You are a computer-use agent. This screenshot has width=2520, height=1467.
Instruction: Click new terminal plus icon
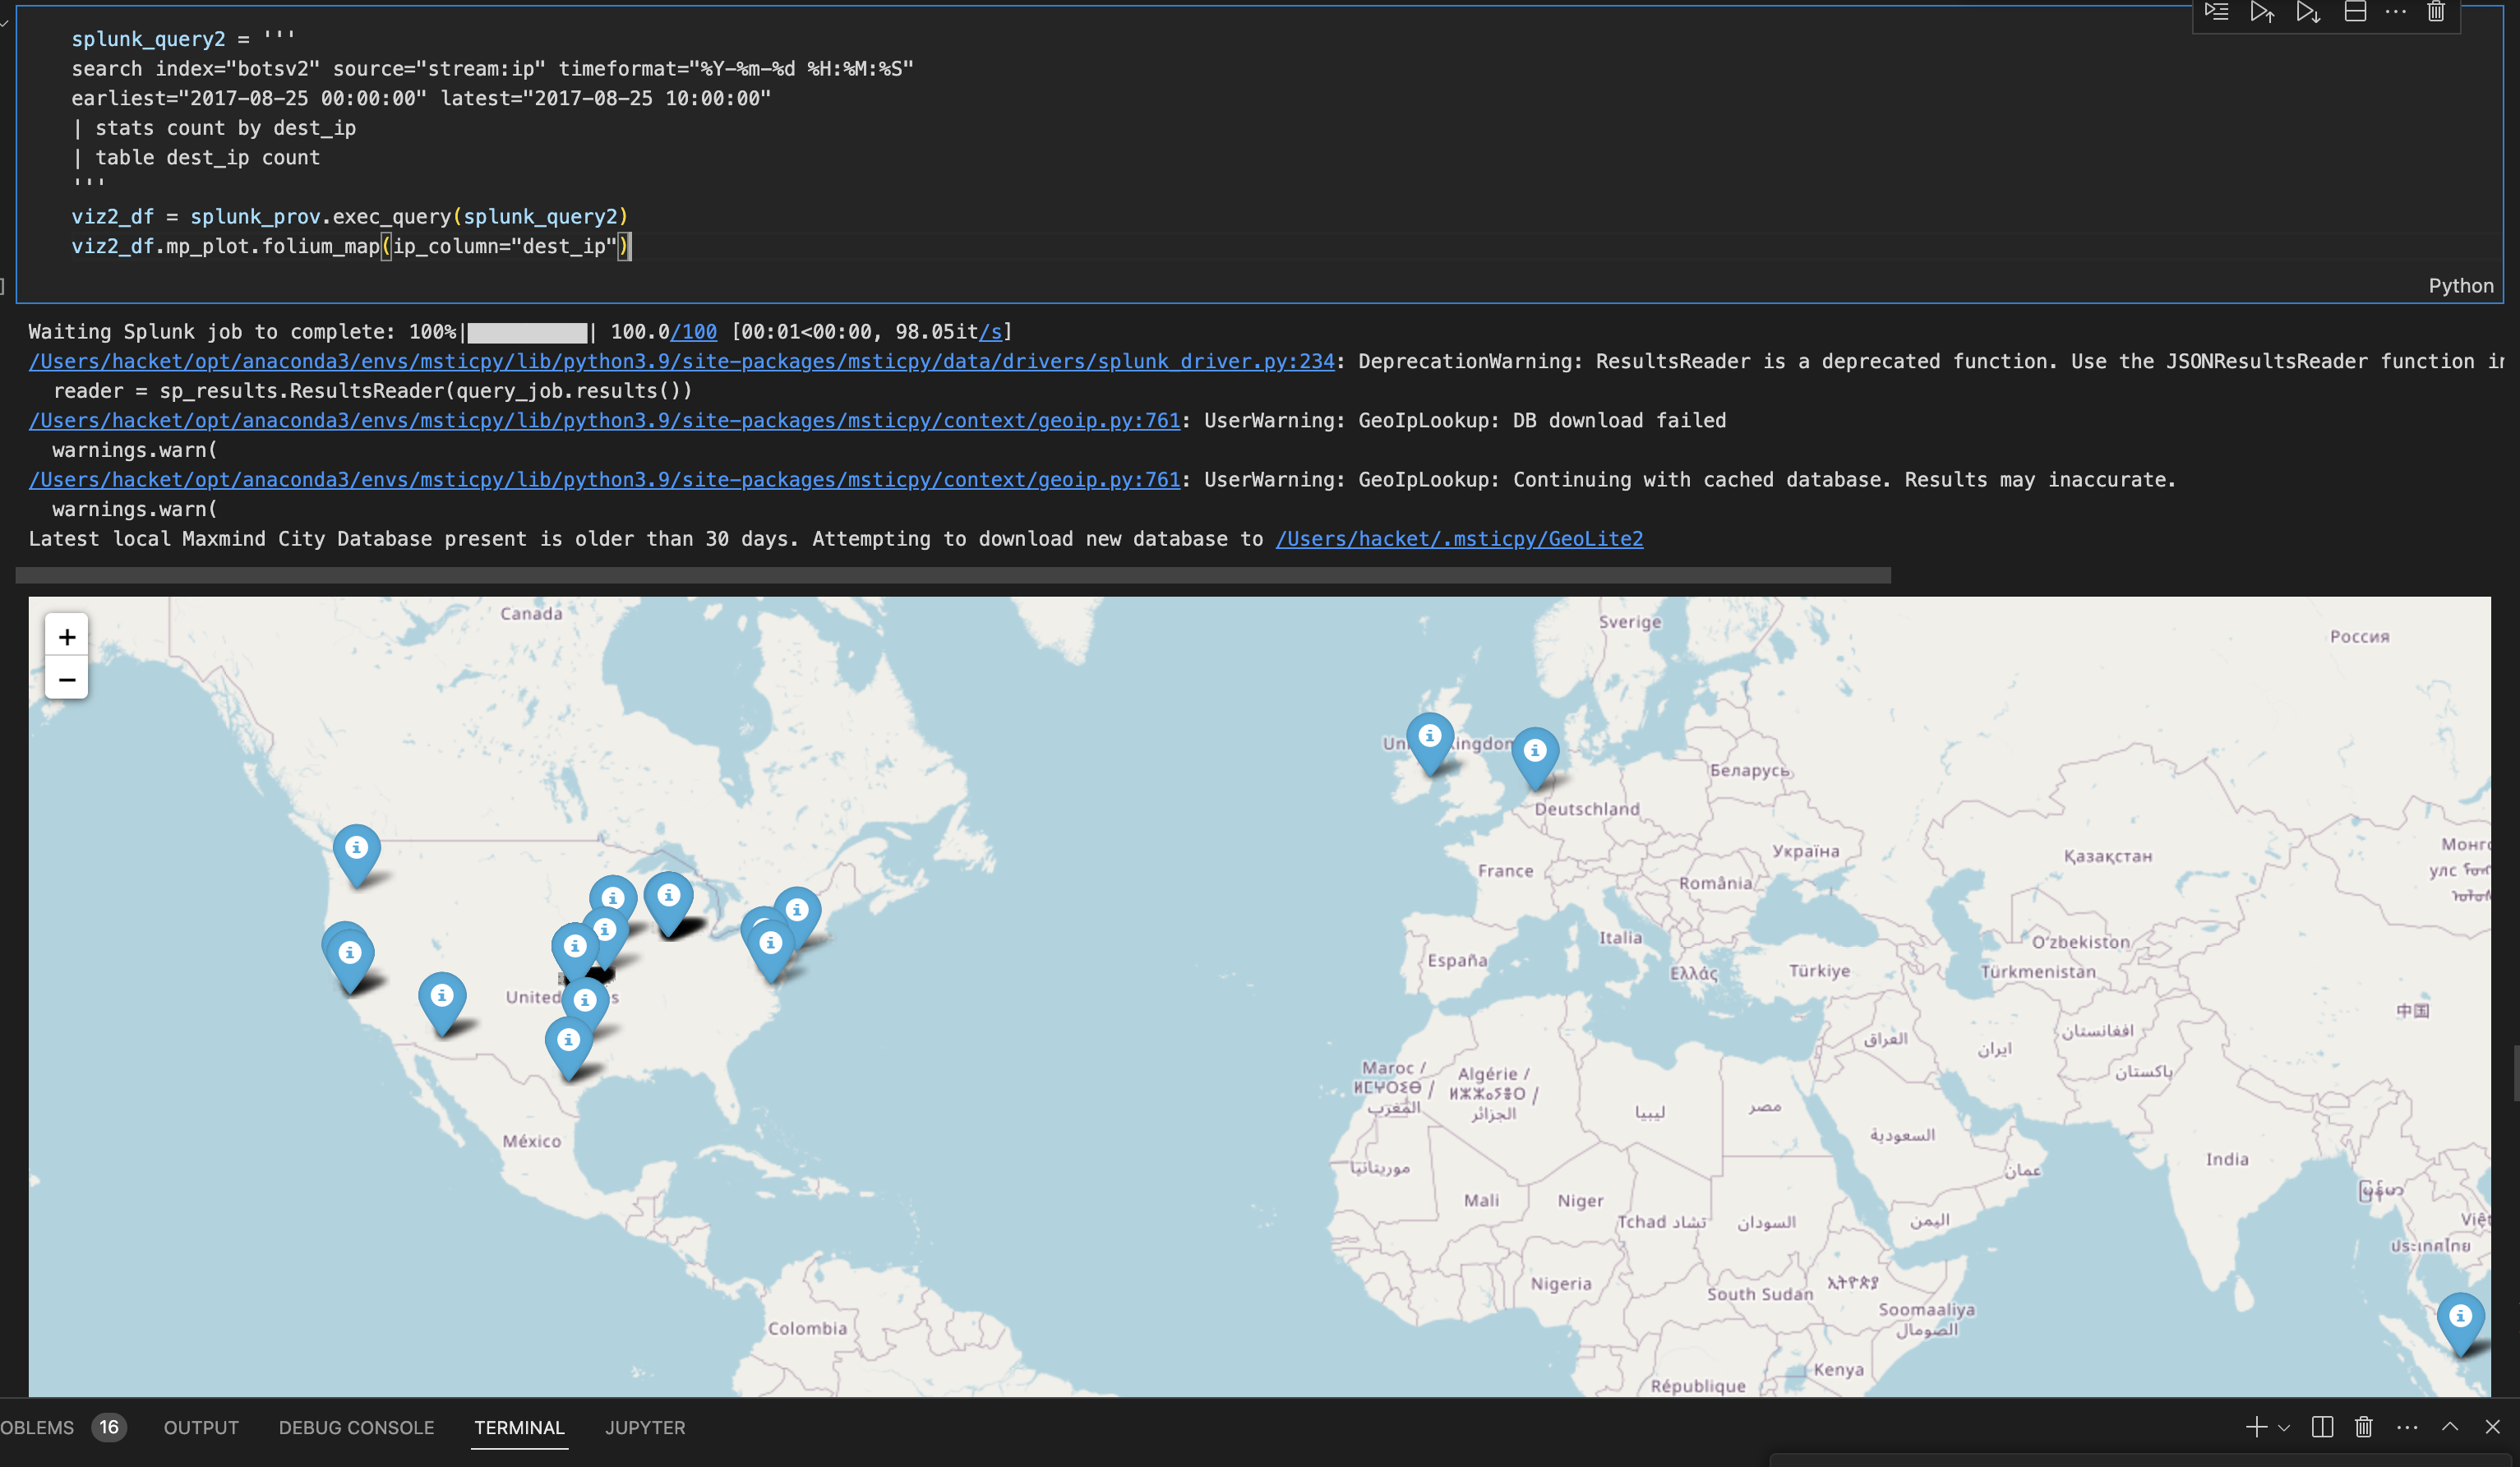coord(2256,1427)
